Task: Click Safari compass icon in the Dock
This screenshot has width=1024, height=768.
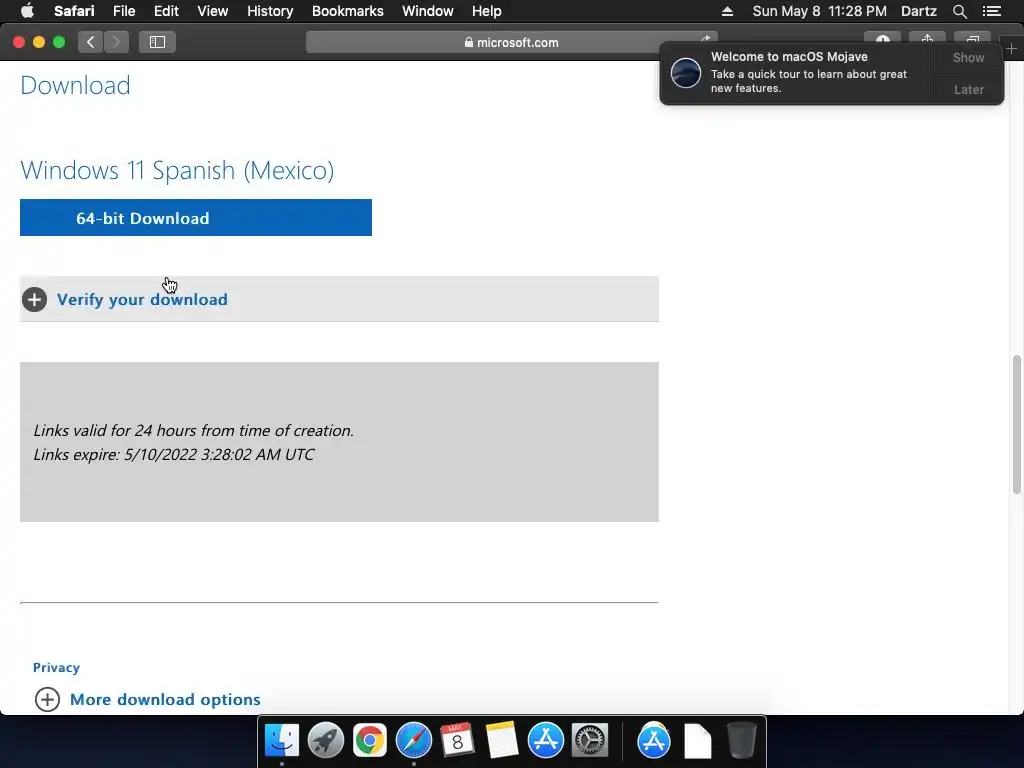Action: click(x=413, y=741)
